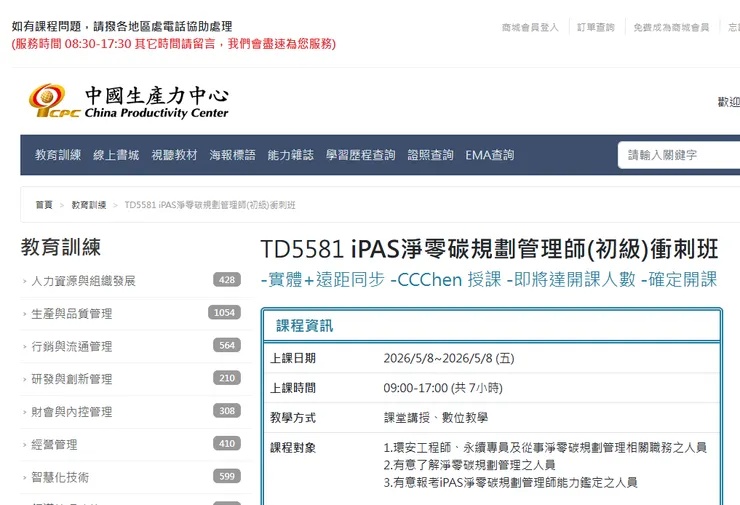Open 訂單查詢 link
The width and height of the screenshot is (740, 505).
click(x=596, y=27)
